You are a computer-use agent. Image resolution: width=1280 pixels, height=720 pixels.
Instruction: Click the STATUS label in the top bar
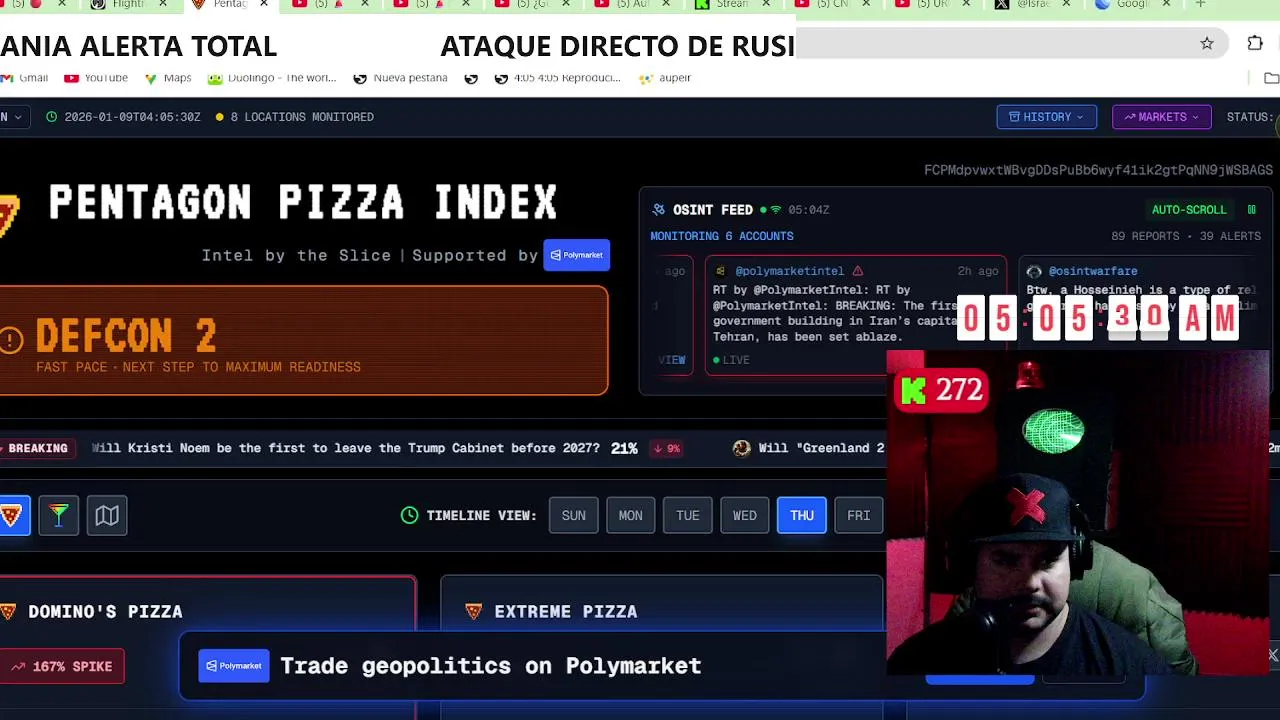click(1250, 117)
